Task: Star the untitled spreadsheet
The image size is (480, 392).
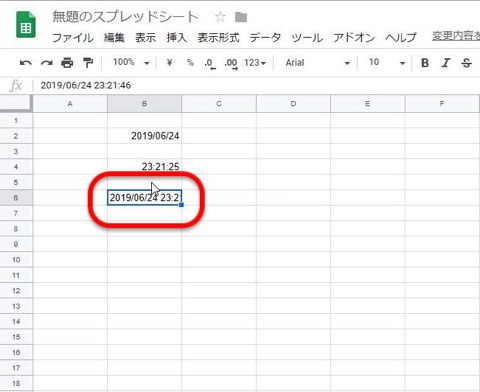Action: point(220,17)
